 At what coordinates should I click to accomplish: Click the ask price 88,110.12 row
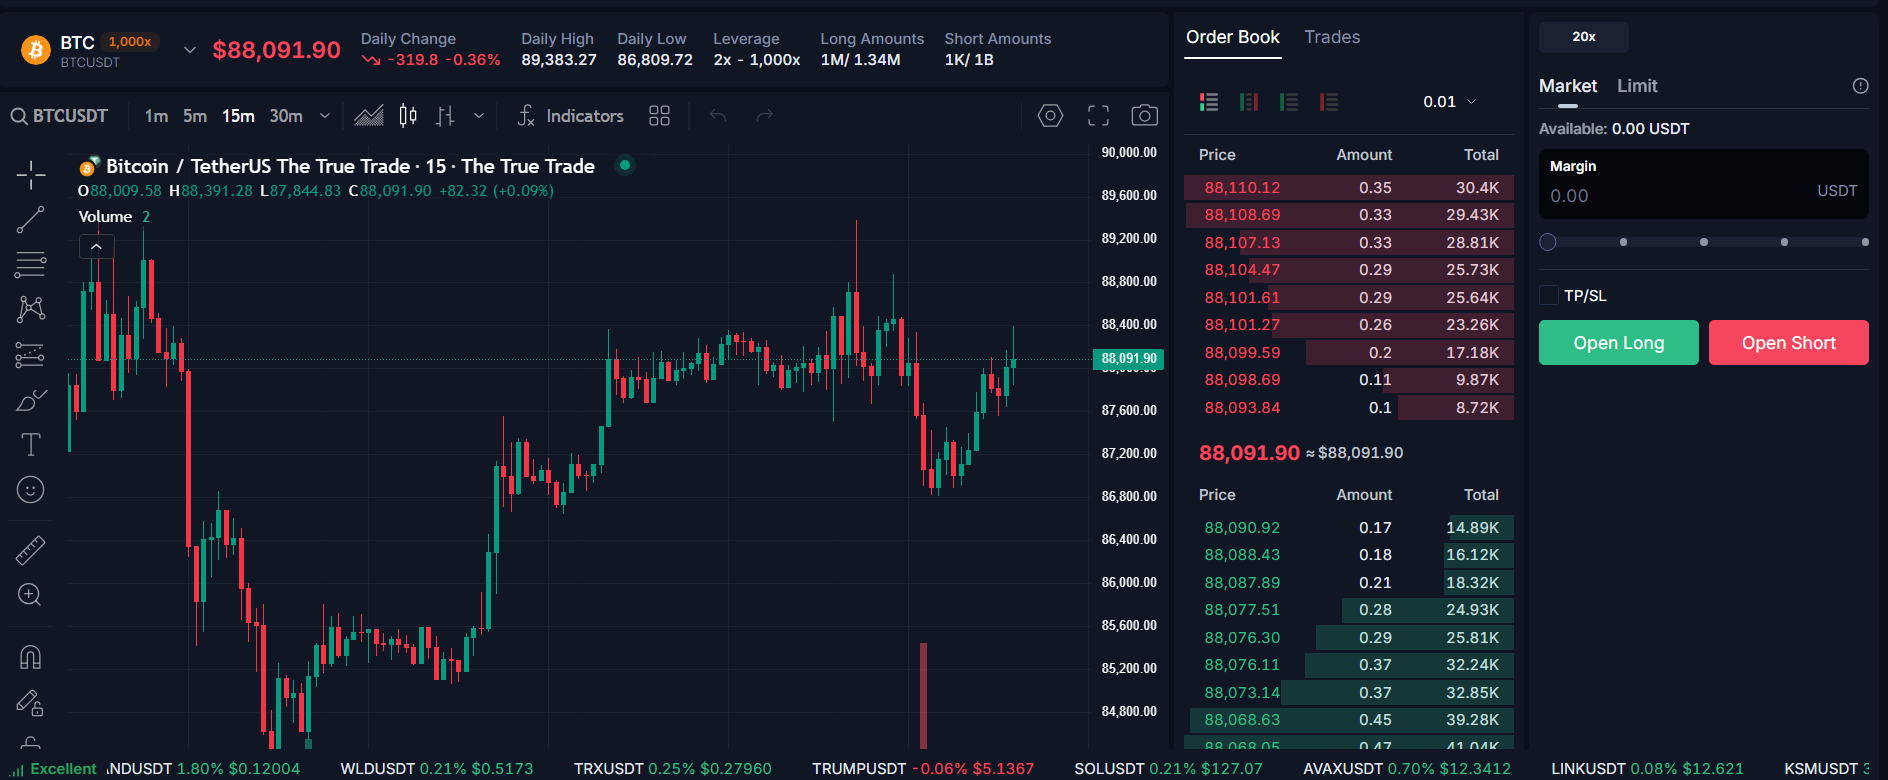[1349, 188]
